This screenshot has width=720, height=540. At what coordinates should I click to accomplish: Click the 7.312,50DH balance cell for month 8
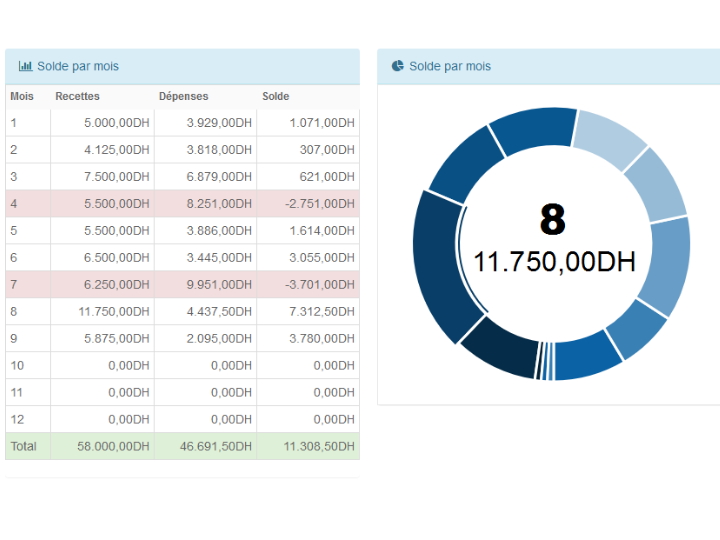pos(320,312)
